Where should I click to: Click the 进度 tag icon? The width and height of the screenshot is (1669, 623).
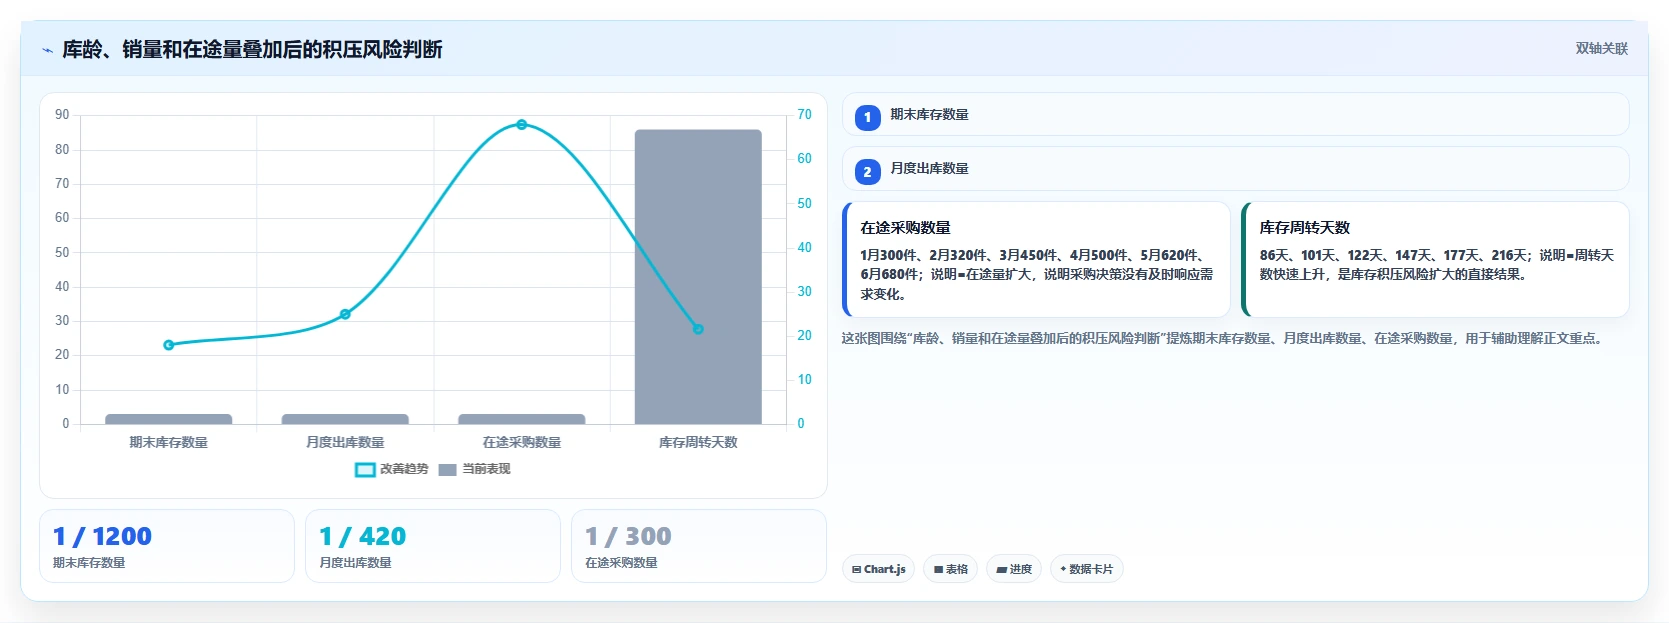pos(1001,570)
